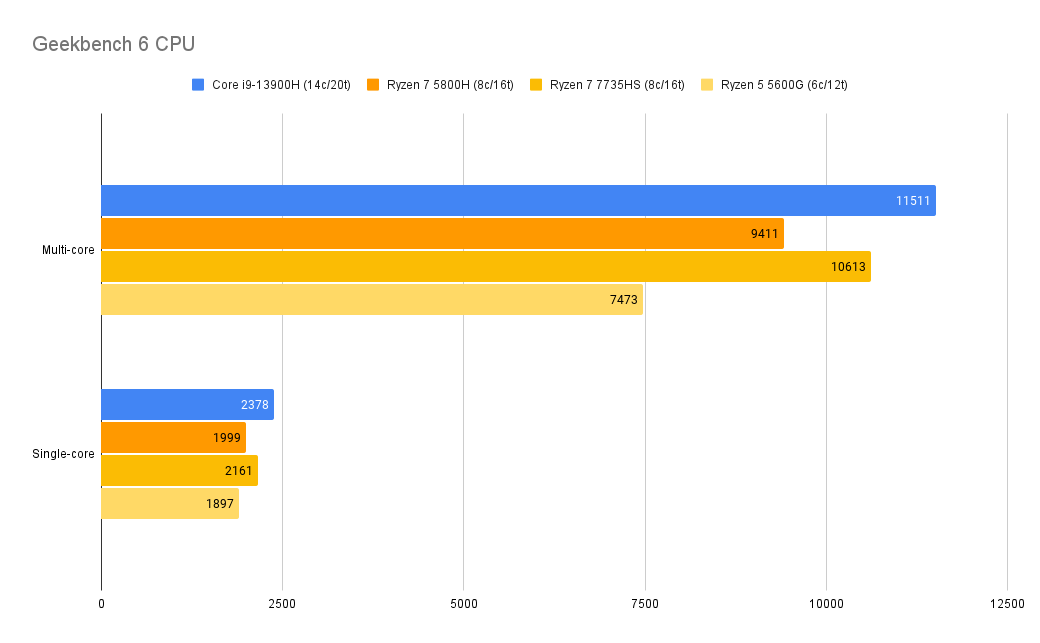Click the blue Core i9-13900H legend swatch
1040x643 pixels.
pos(198,85)
